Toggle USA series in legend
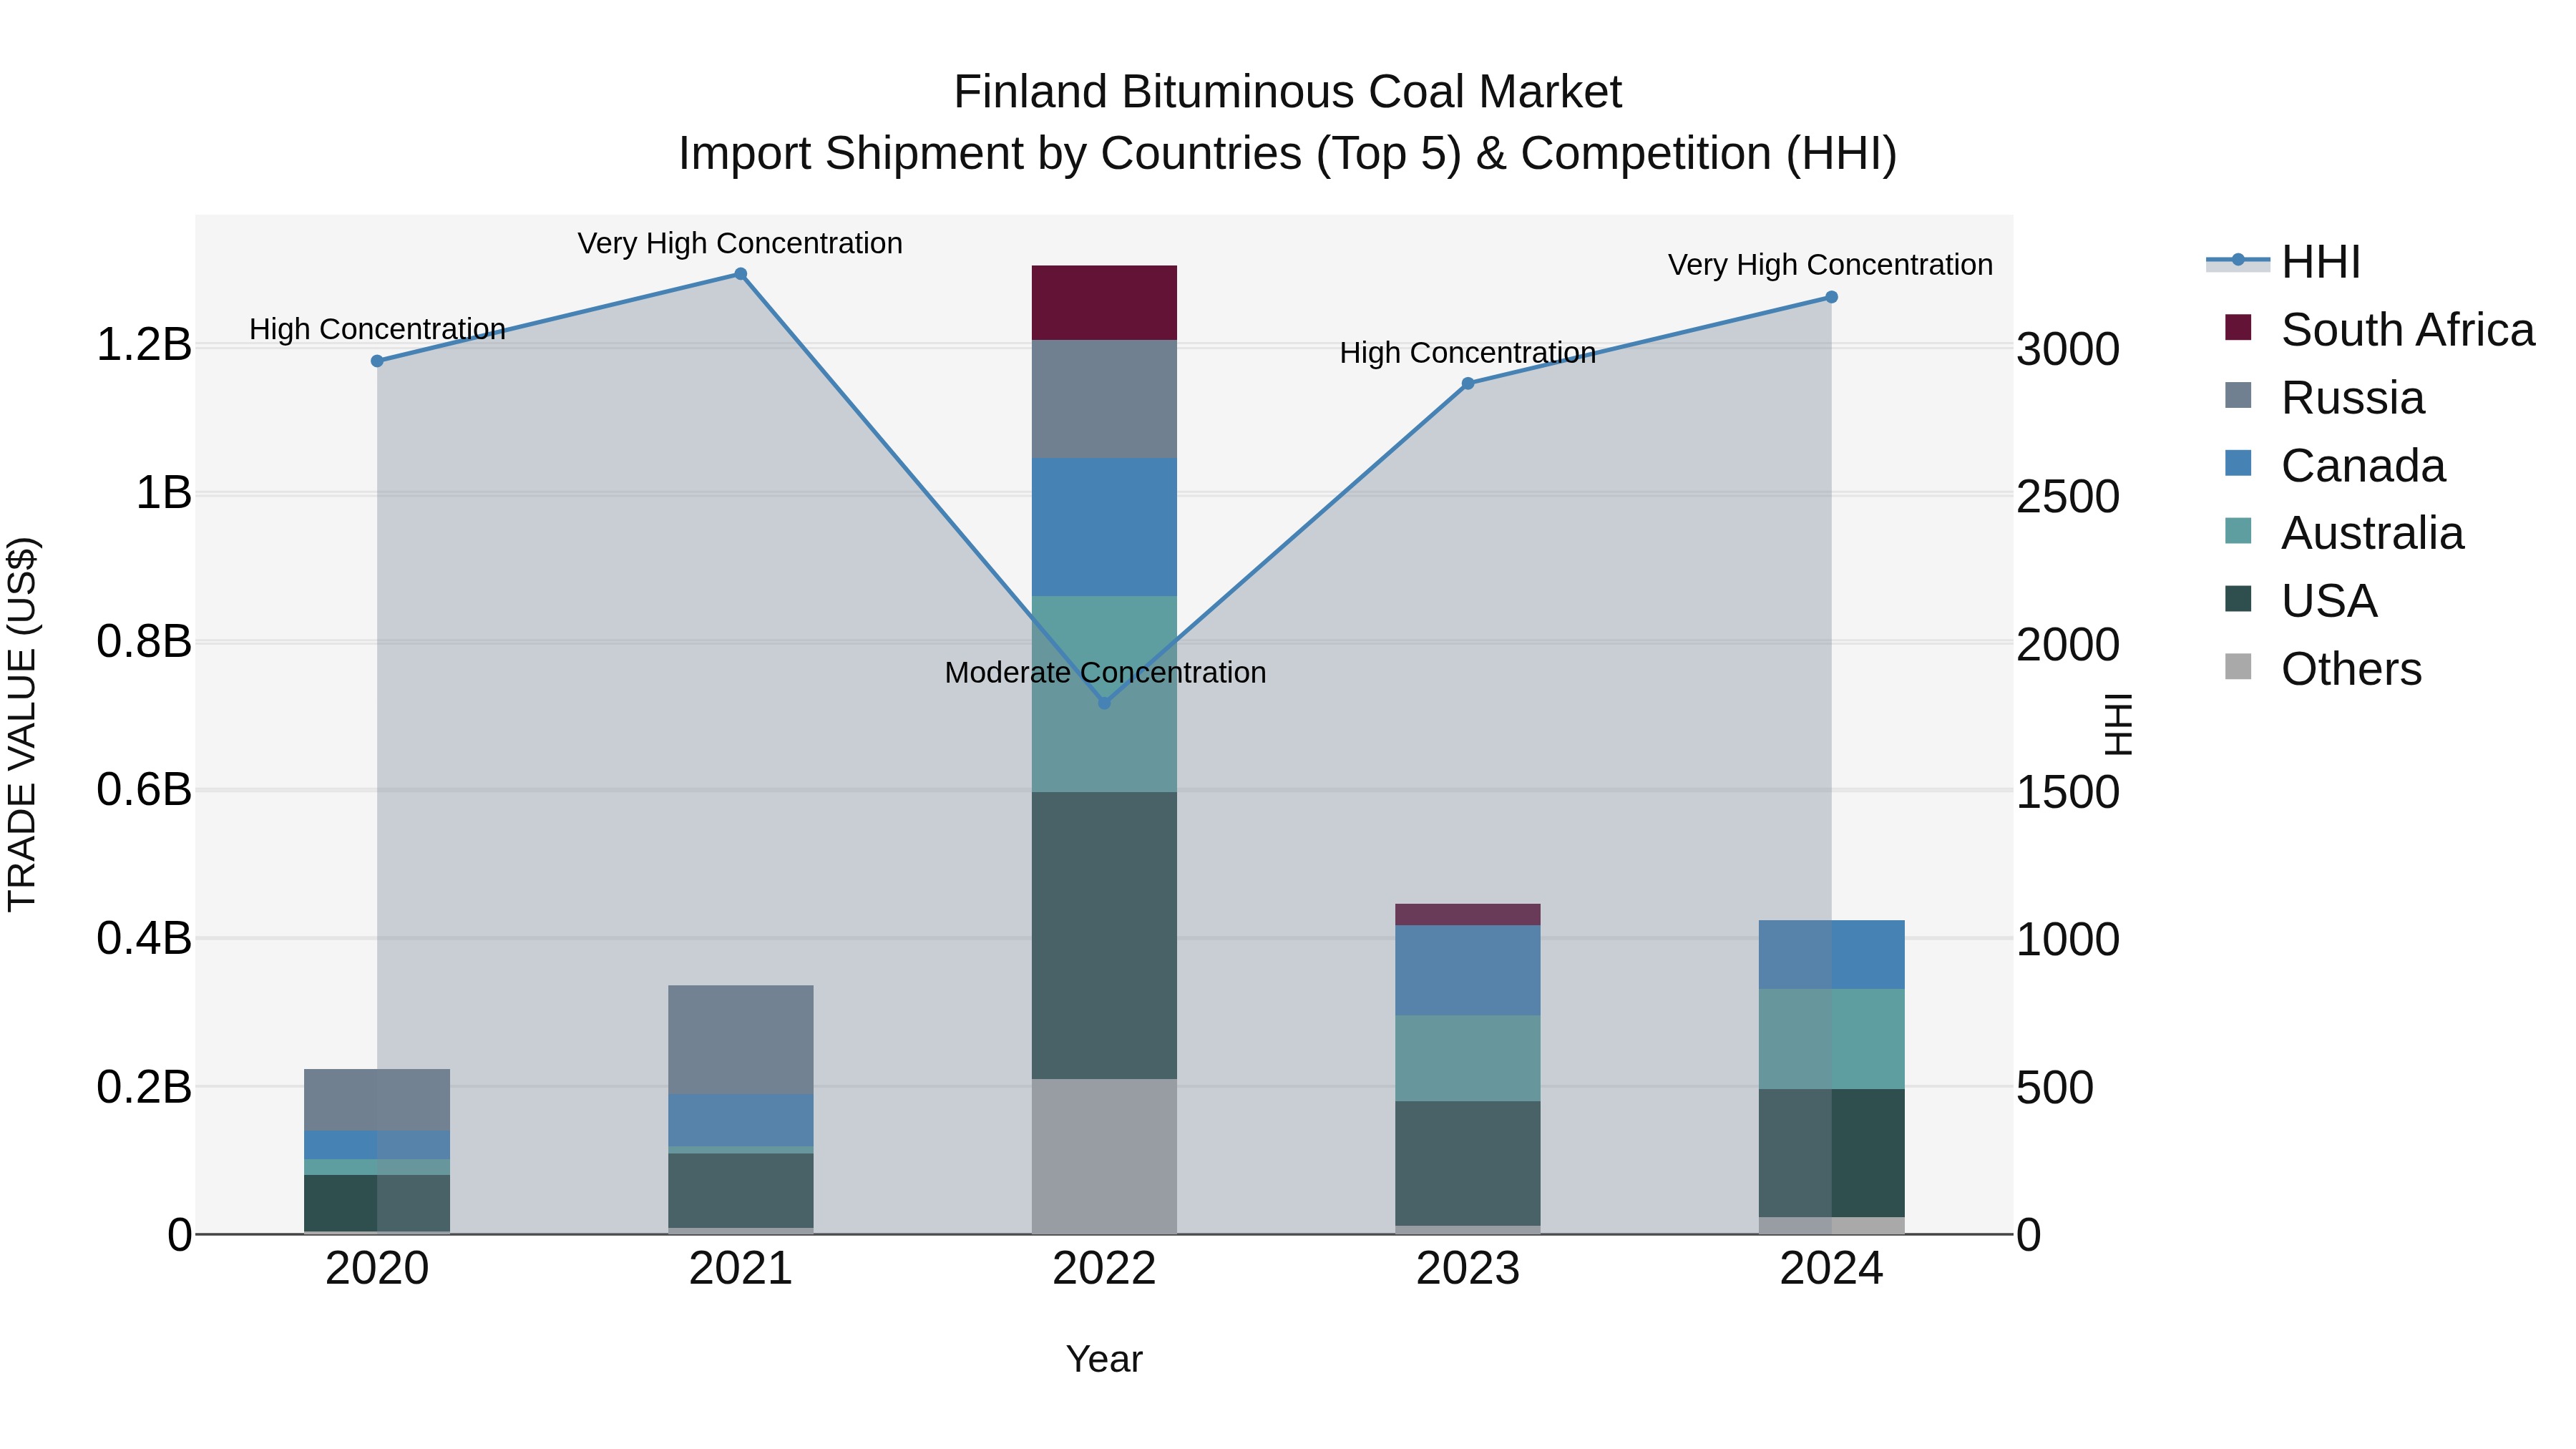The image size is (2576, 1449). click(2301, 601)
